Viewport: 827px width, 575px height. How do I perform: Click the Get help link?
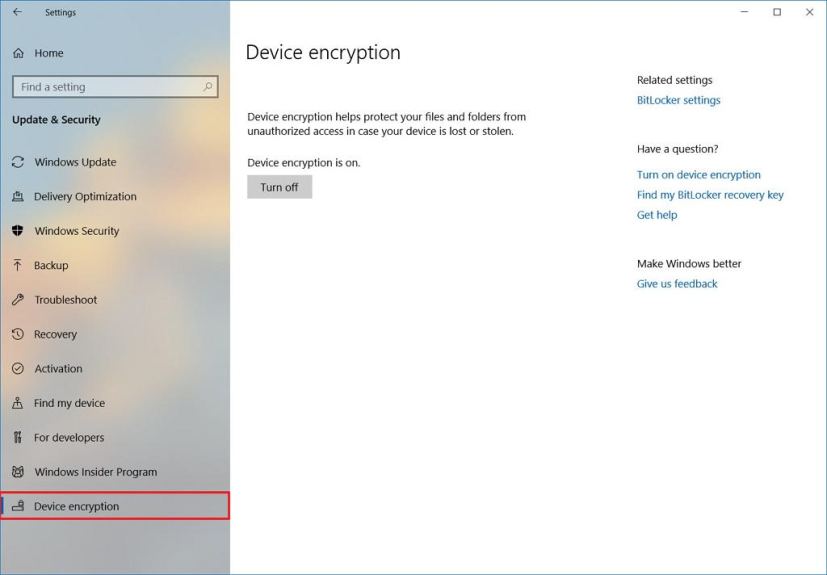pyautogui.click(x=657, y=215)
